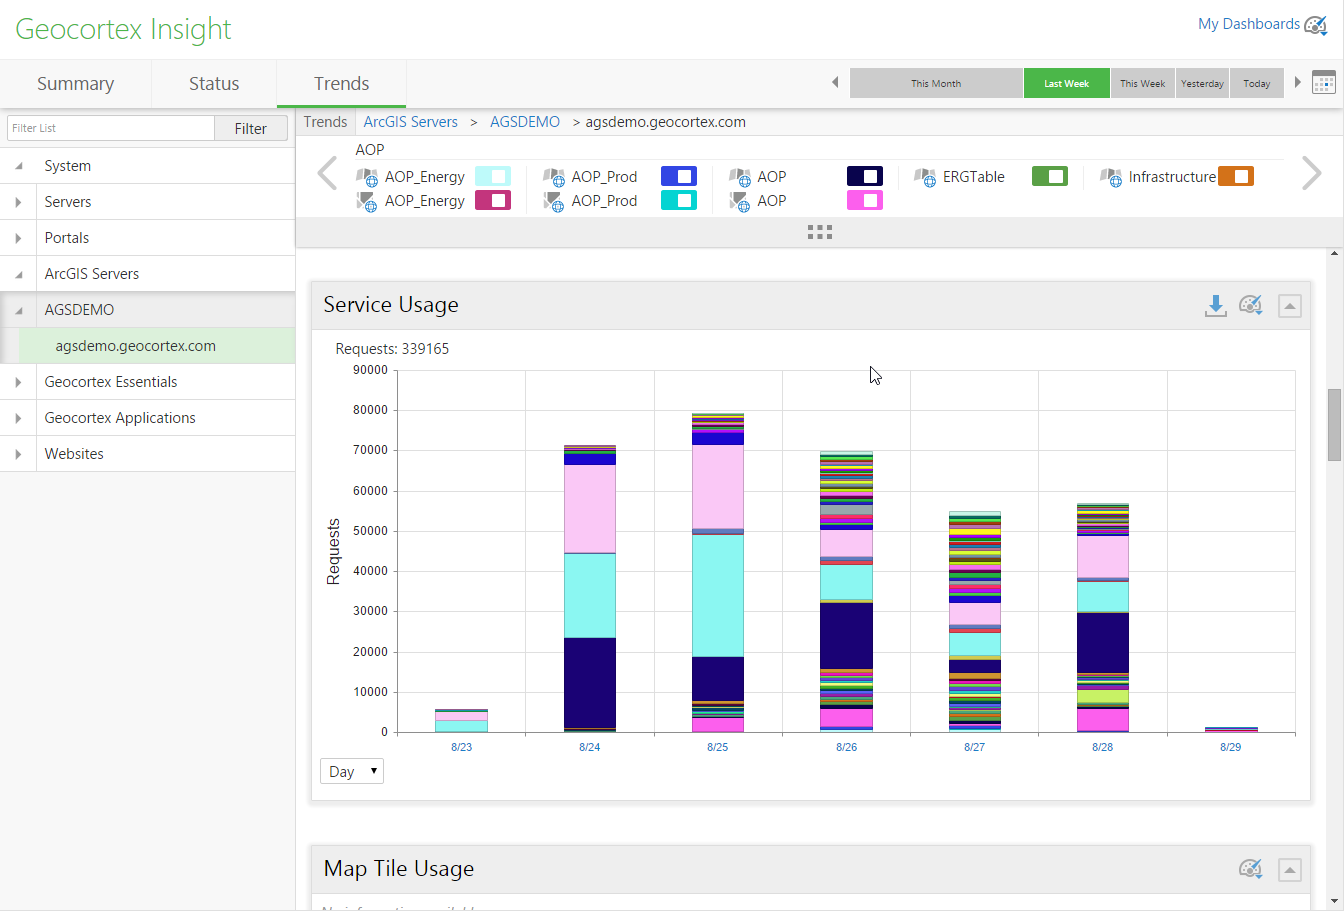Add Map Tile Usage to dashboard icon
The height and width of the screenshot is (911, 1344).
pyautogui.click(x=1250, y=869)
